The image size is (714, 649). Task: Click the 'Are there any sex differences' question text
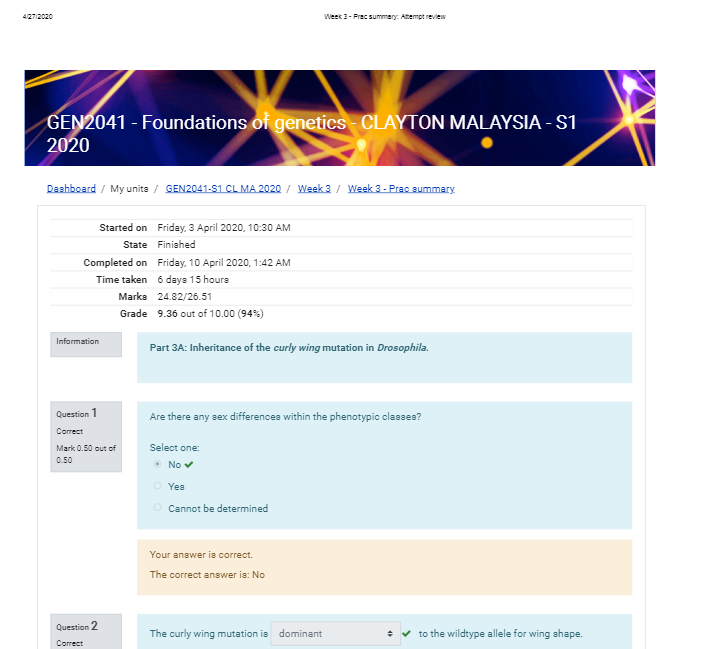285,417
